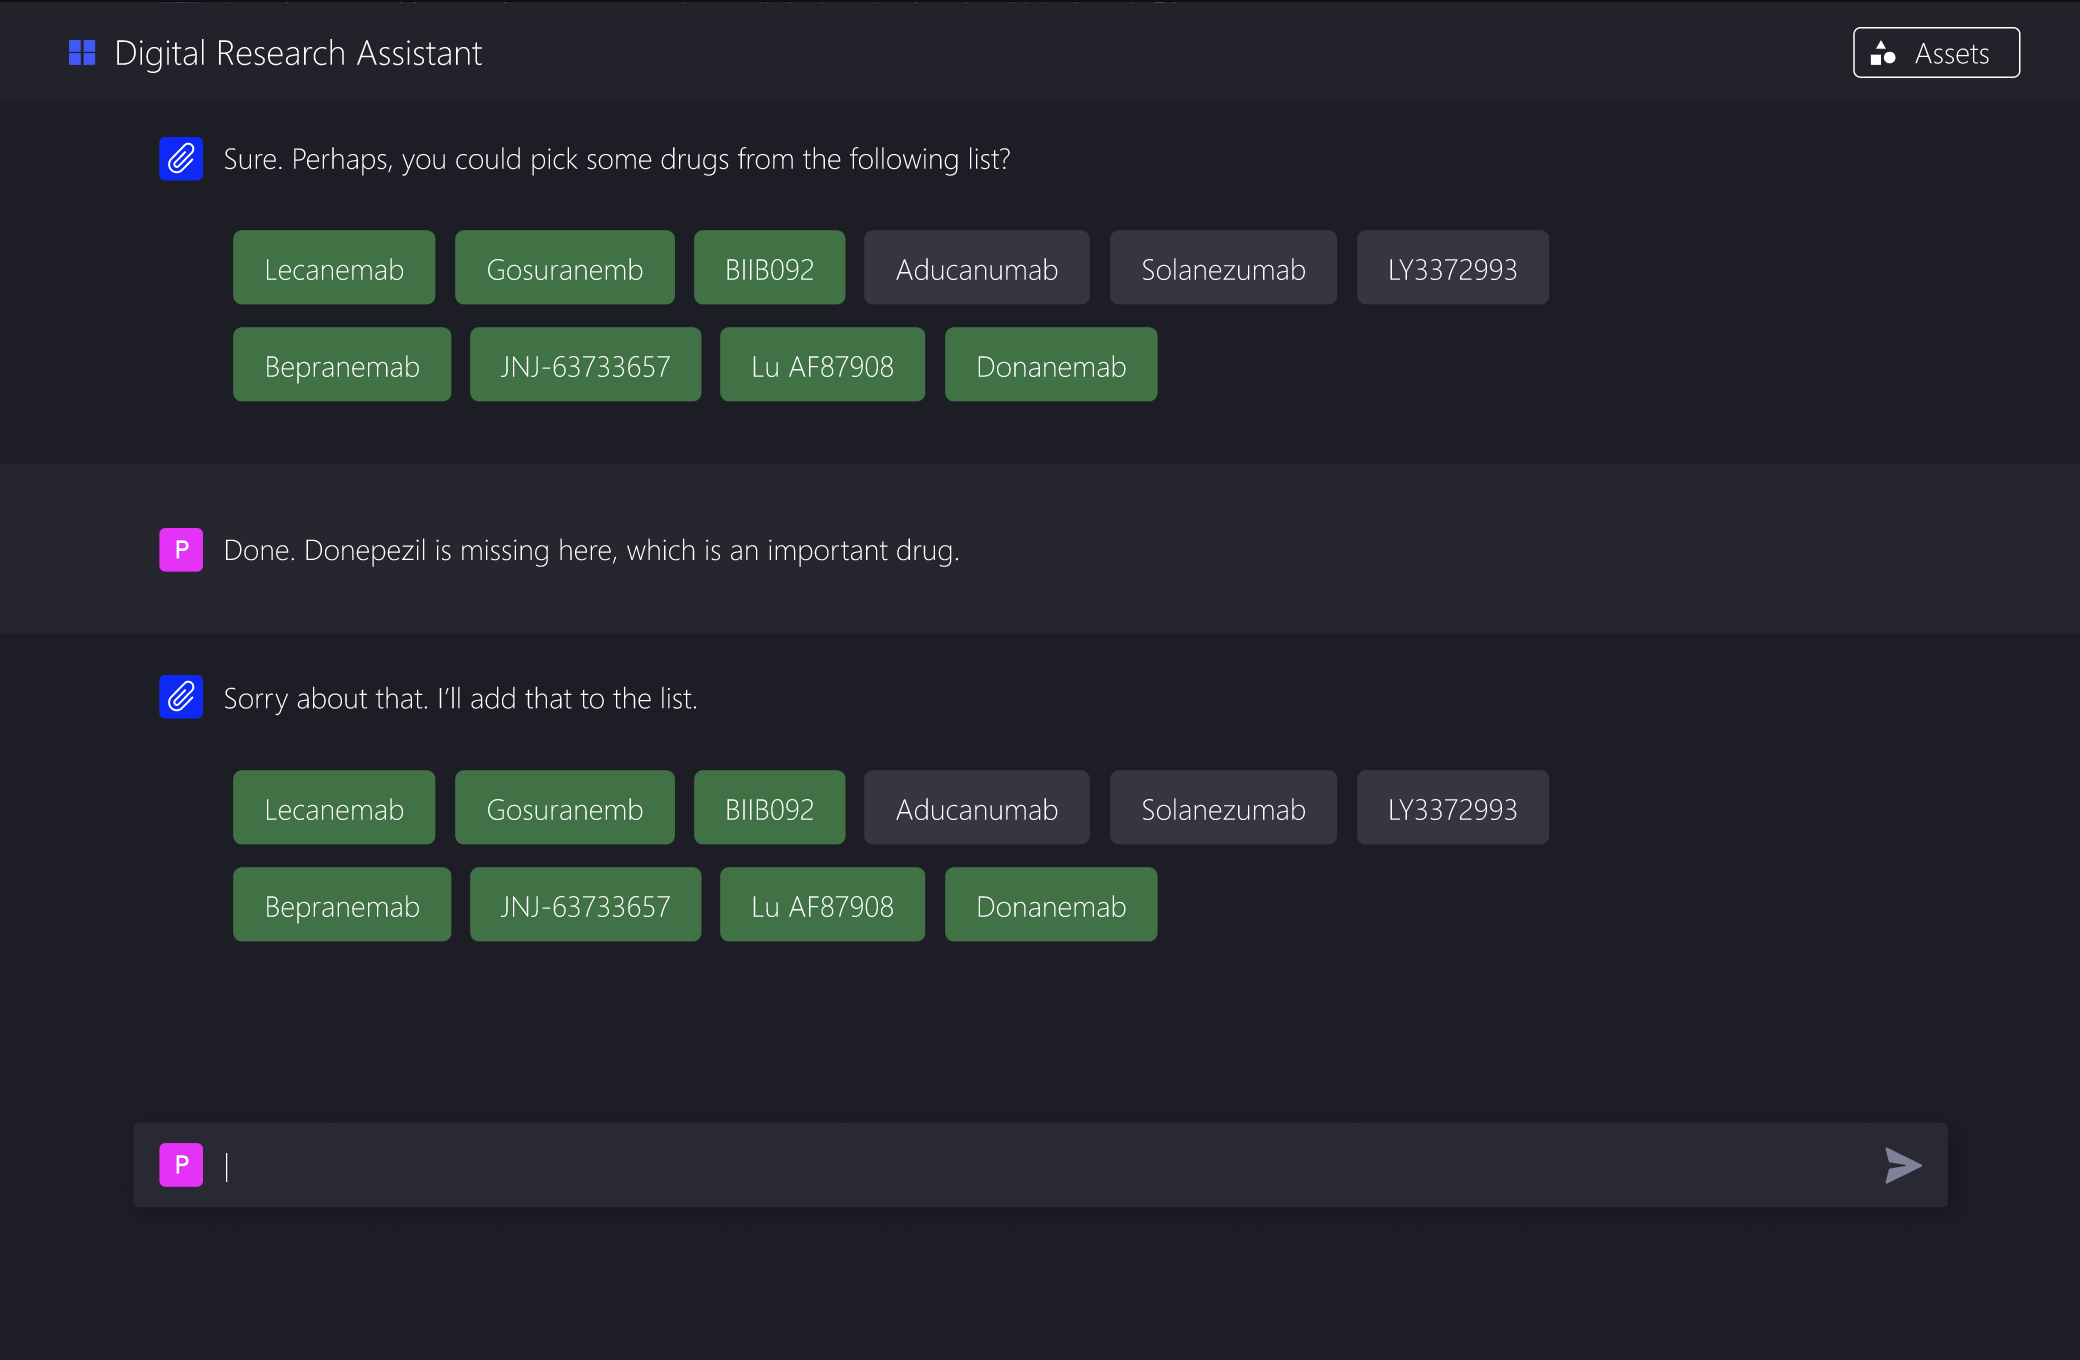Deselect BIIB092 in the second list
Screen dimensions: 2080x1360
[x=769, y=807]
